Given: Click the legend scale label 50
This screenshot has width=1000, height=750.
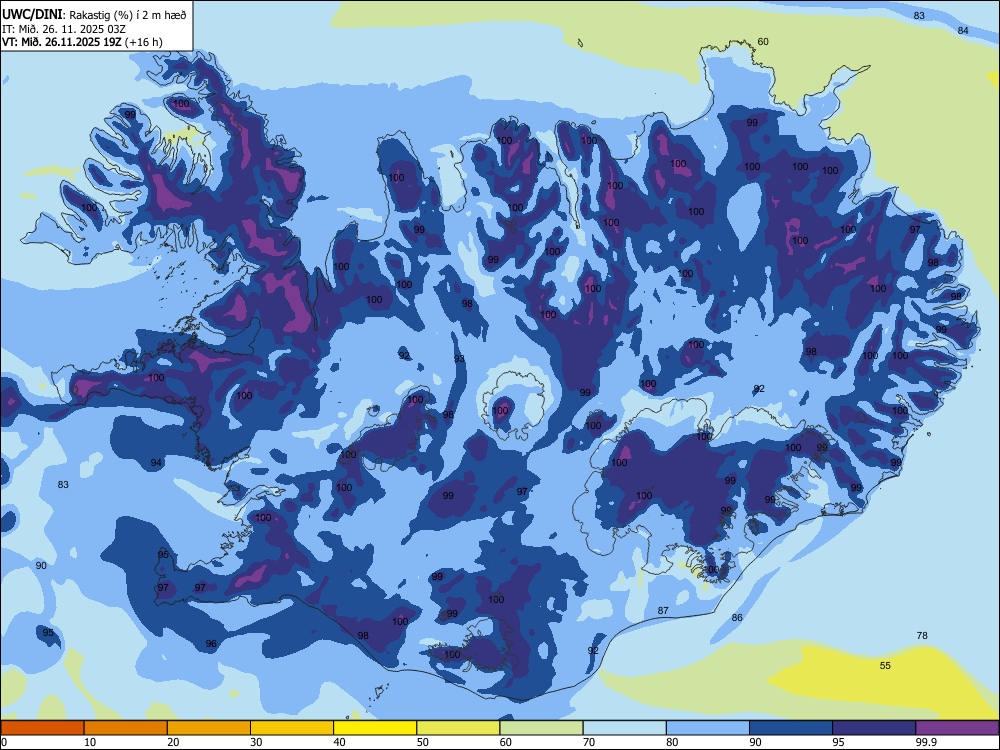Looking at the screenshot, I should pos(423,742).
